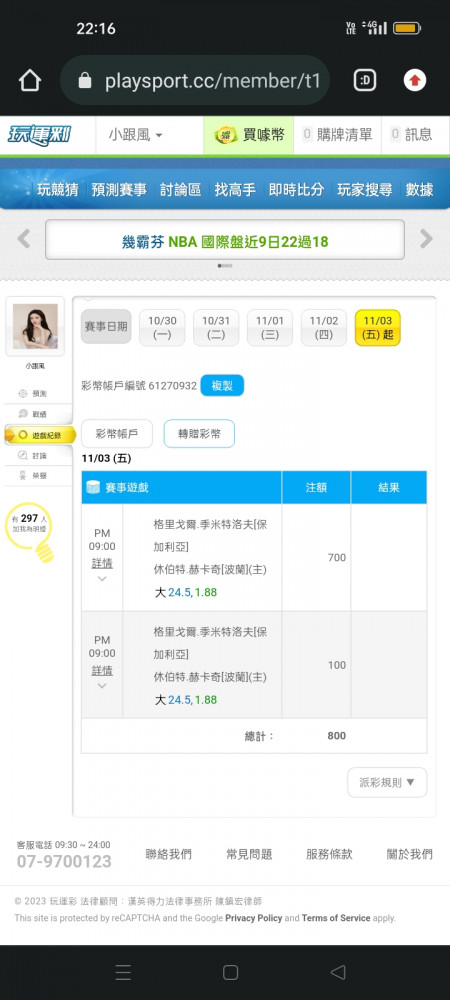Open 預測賽事 in the navigation bar

click(x=119, y=189)
